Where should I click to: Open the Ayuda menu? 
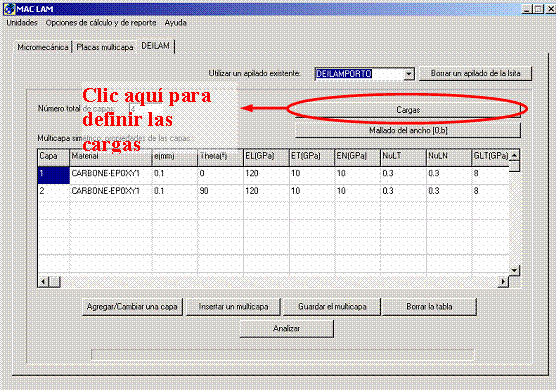tap(176, 23)
